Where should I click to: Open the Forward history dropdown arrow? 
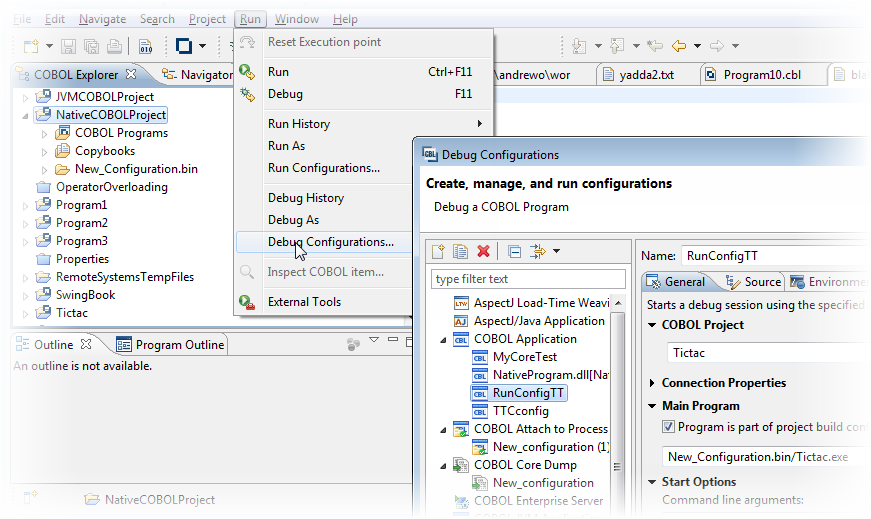[x=735, y=46]
